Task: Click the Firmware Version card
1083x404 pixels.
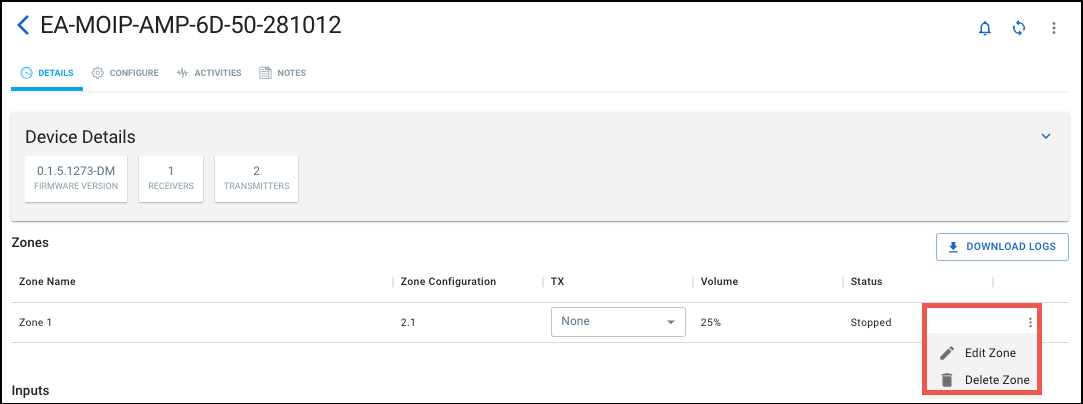Action: click(x=76, y=178)
